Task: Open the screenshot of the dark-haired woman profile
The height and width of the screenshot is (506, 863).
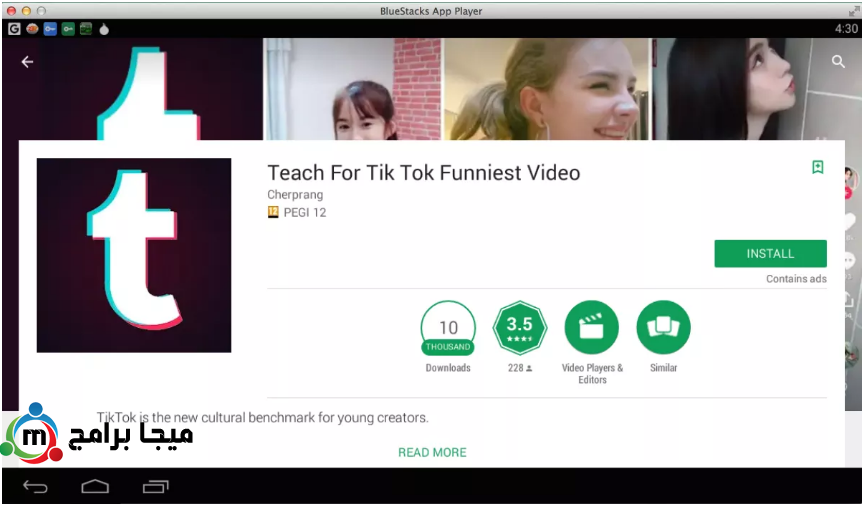Action: click(x=757, y=89)
